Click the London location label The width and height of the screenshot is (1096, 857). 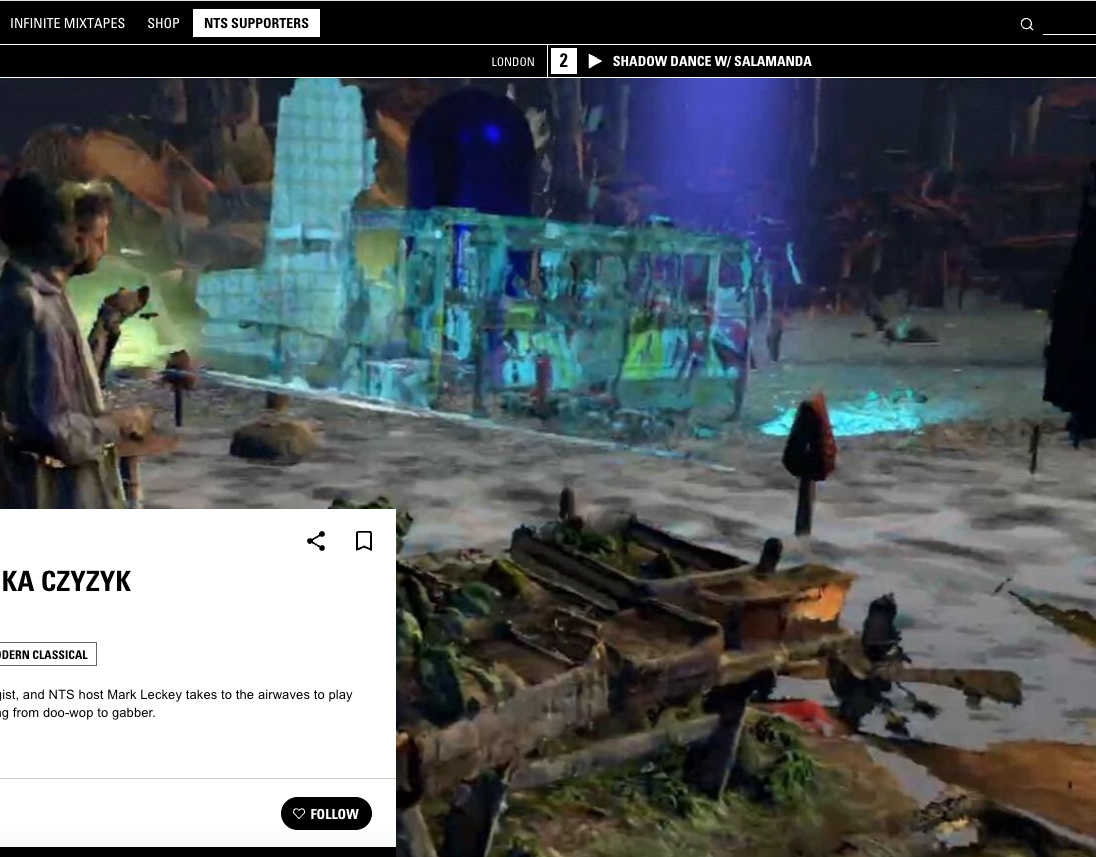click(x=513, y=62)
